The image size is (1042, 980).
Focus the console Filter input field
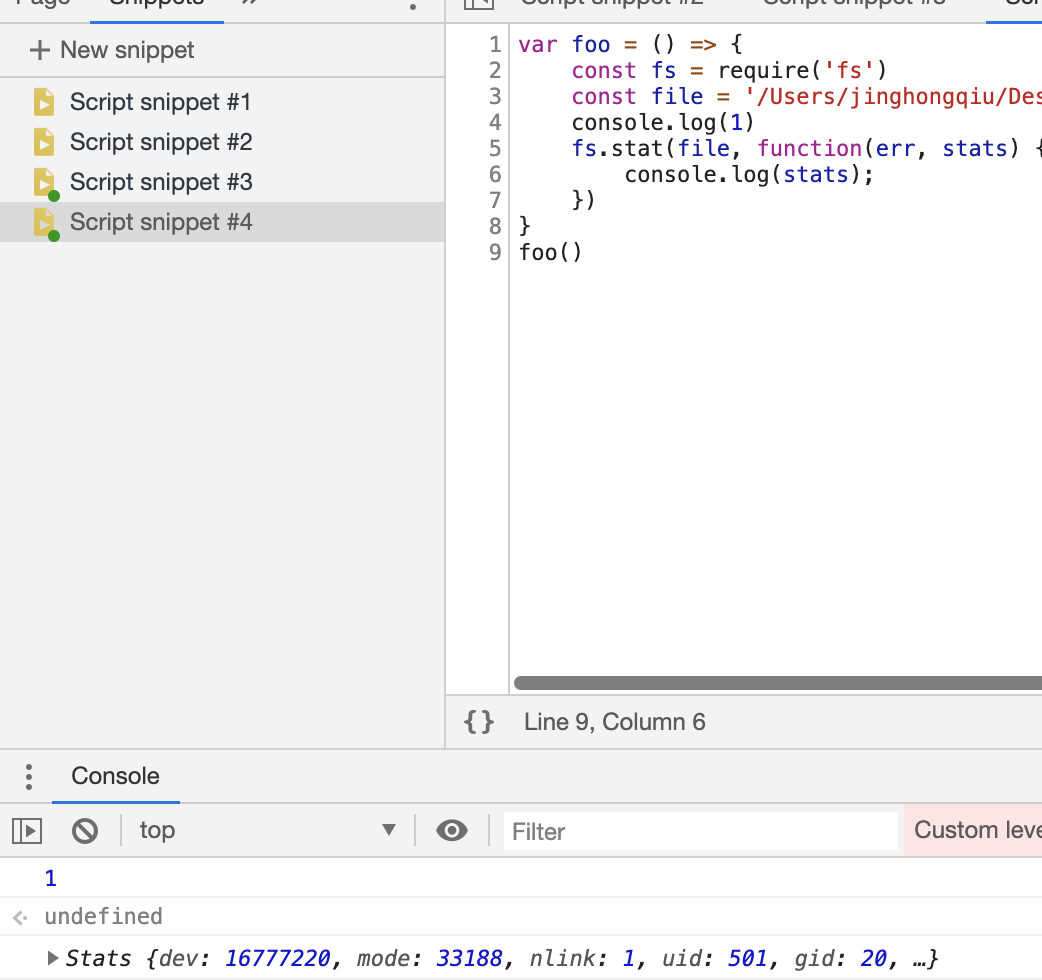coord(701,831)
